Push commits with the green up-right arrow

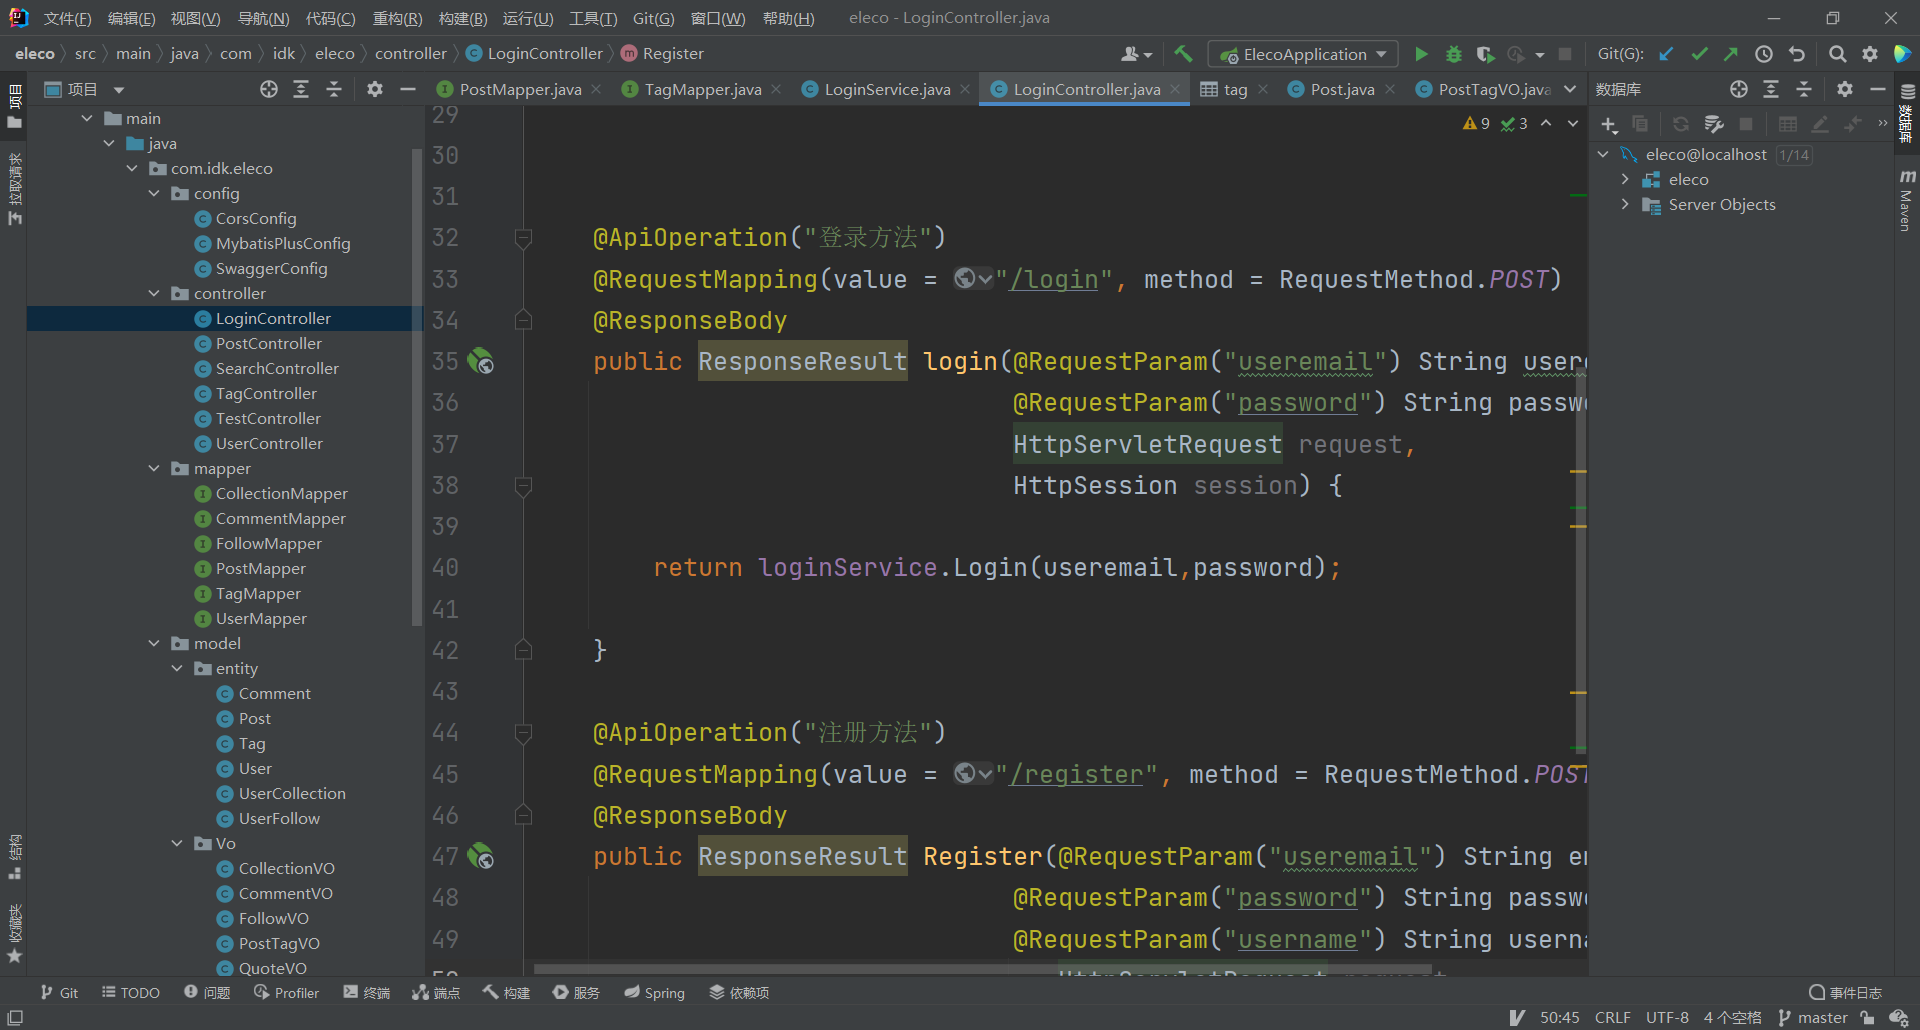tap(1731, 54)
